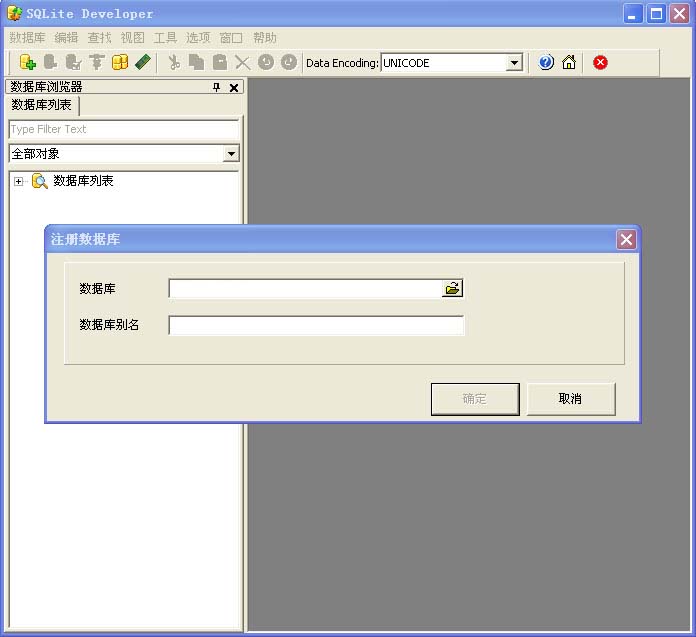The width and height of the screenshot is (696, 637).
Task: Select 数据库列表 item in the tree
Action: tap(83, 181)
